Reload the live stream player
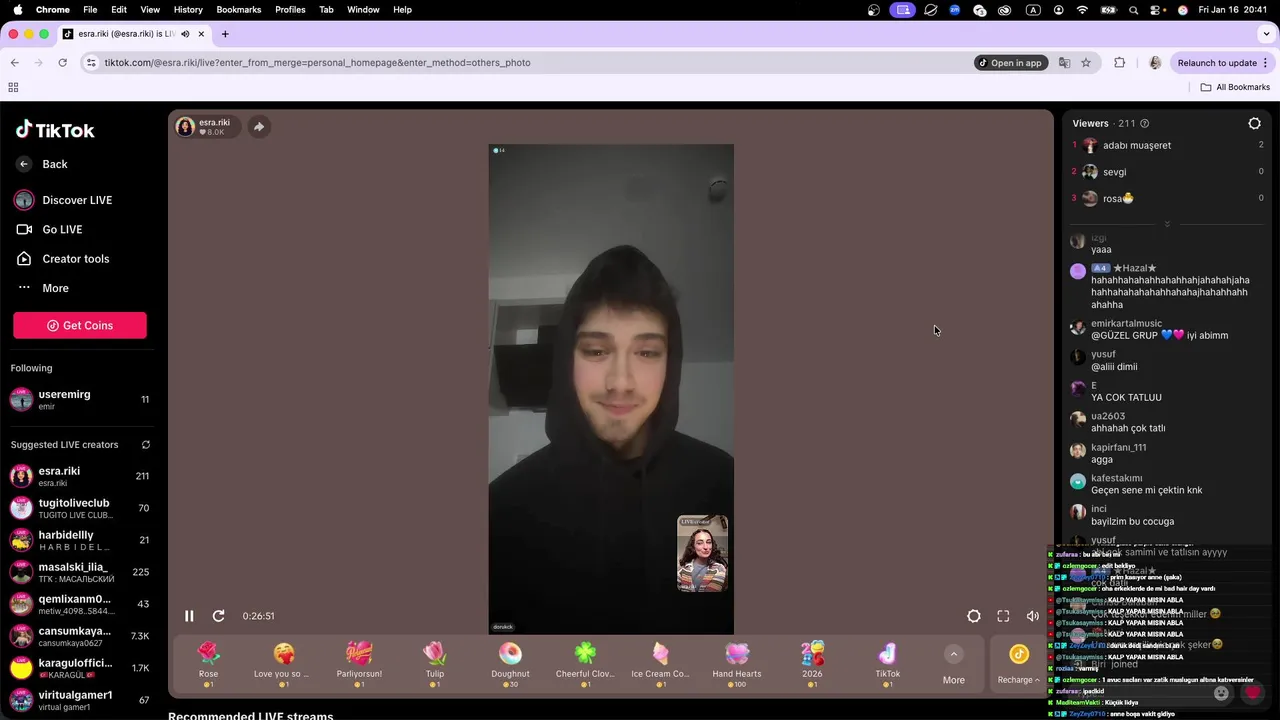 click(219, 616)
